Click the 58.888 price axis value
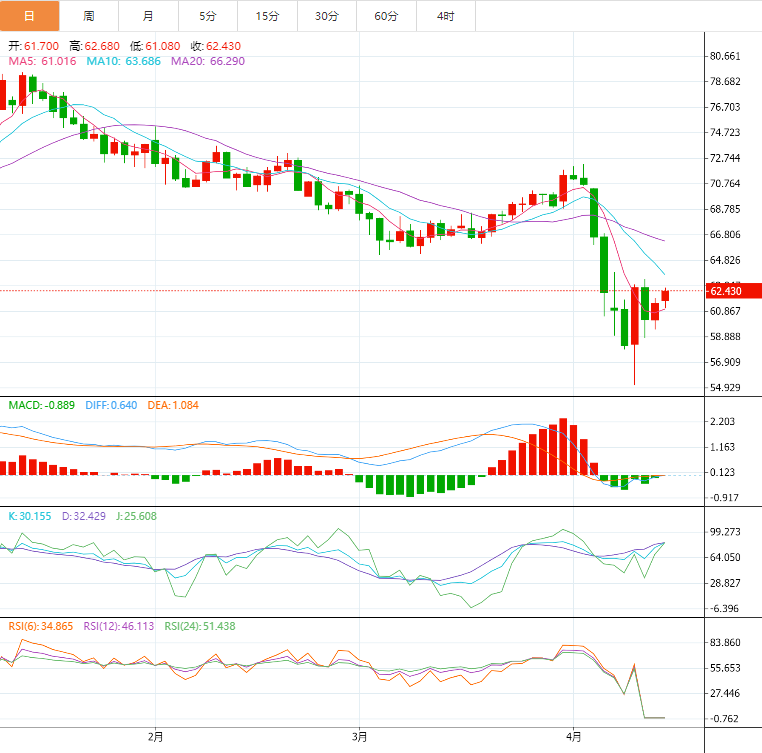 pos(725,336)
